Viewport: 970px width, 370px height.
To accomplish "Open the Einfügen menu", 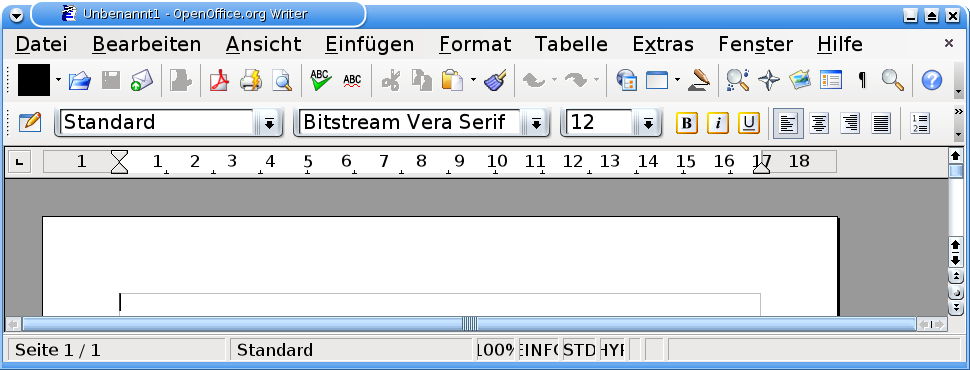I will pyautogui.click(x=369, y=45).
